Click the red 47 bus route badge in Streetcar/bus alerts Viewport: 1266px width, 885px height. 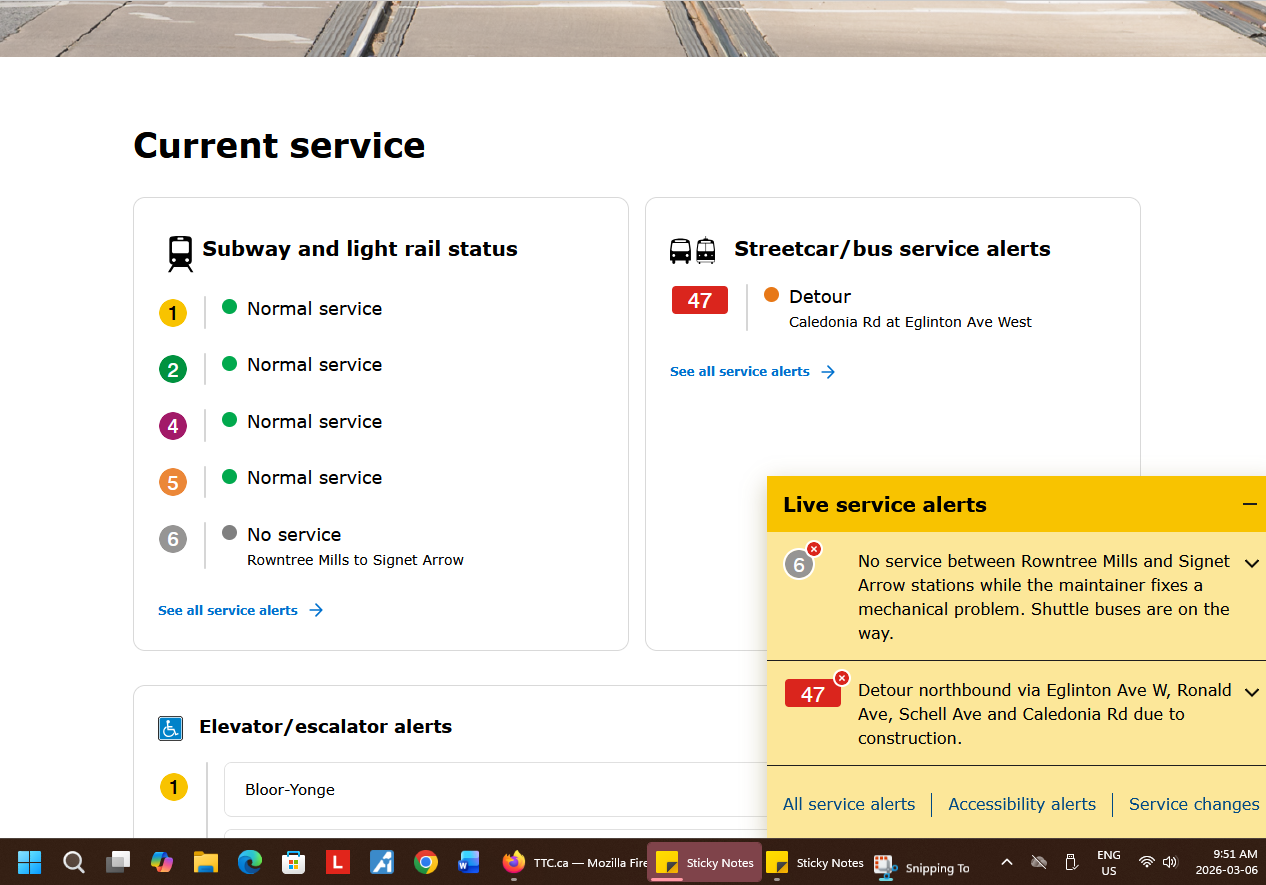tap(699, 300)
